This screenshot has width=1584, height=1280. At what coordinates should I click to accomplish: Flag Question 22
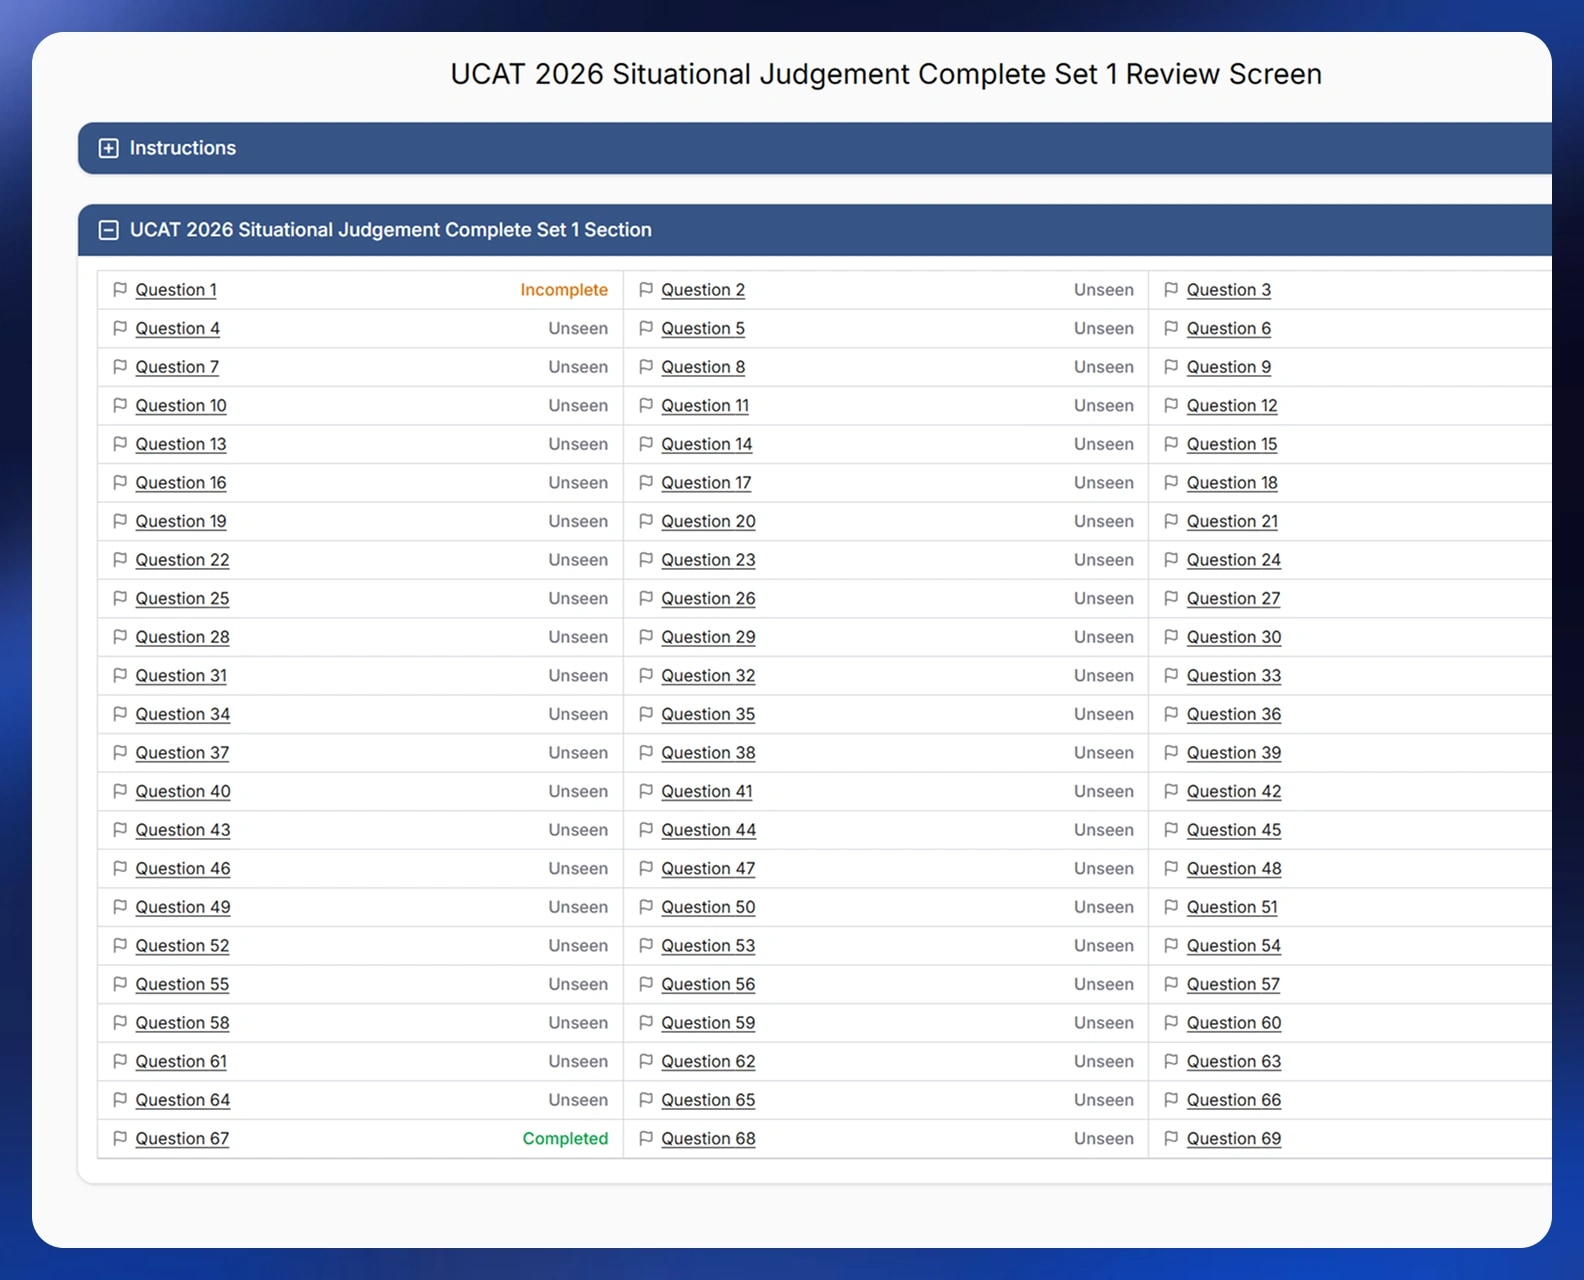pos(120,560)
